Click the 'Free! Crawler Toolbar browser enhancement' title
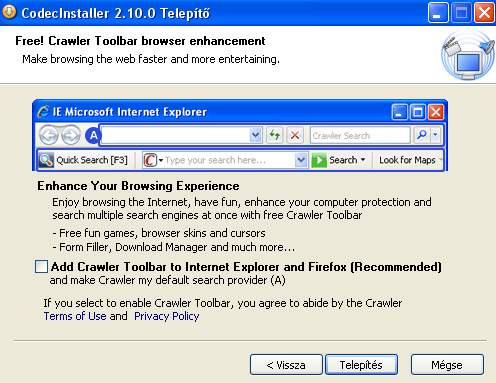The height and width of the screenshot is (383, 496). tap(140, 41)
